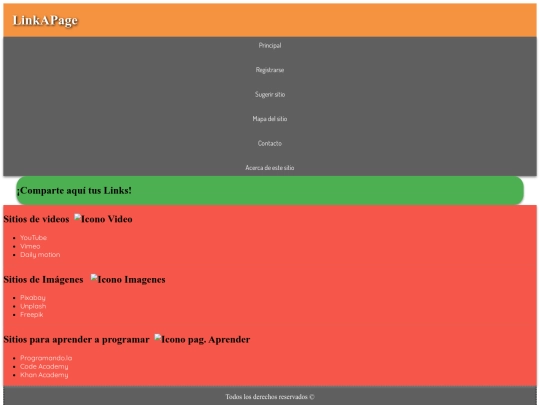Screen dimensions: 540x405
Task: Follow the Unplash link
Action: click(x=33, y=306)
